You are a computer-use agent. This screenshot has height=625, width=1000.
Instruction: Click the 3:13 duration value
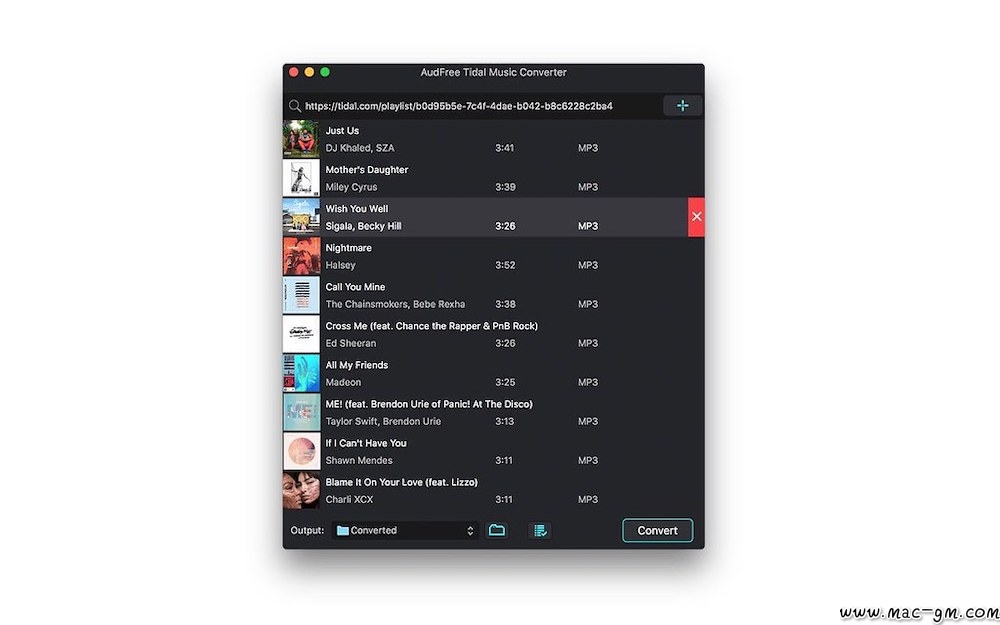[x=505, y=421]
